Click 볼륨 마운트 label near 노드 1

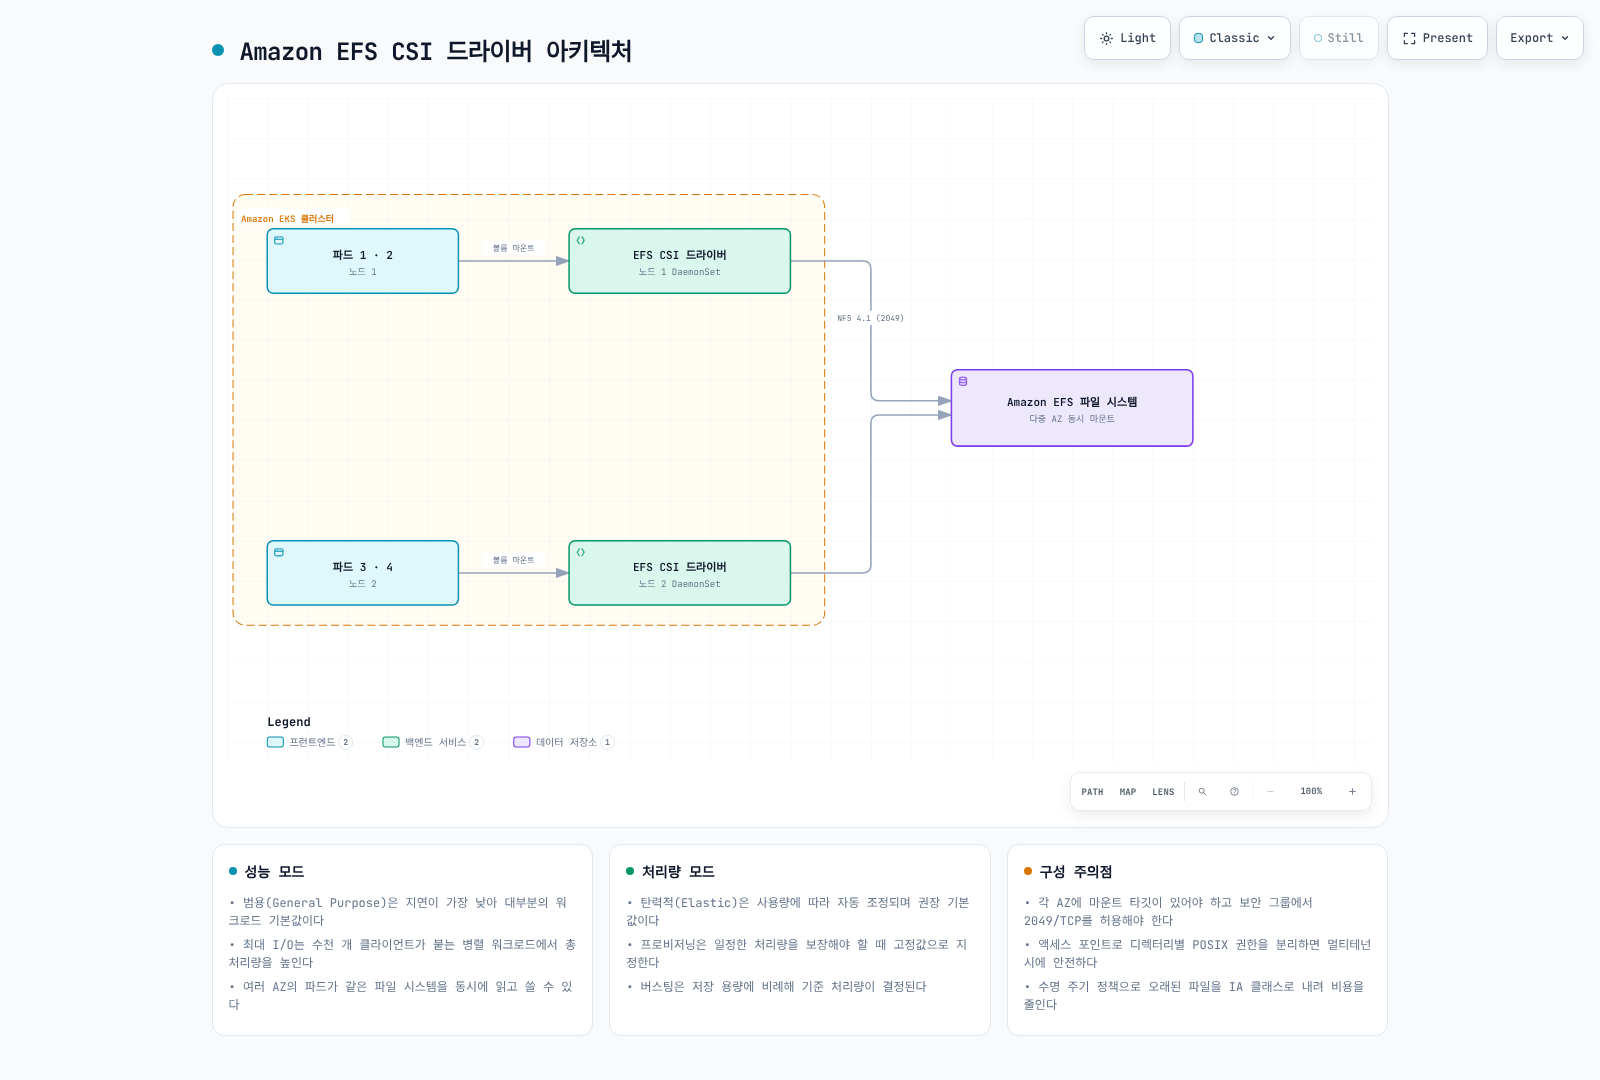[x=514, y=248]
